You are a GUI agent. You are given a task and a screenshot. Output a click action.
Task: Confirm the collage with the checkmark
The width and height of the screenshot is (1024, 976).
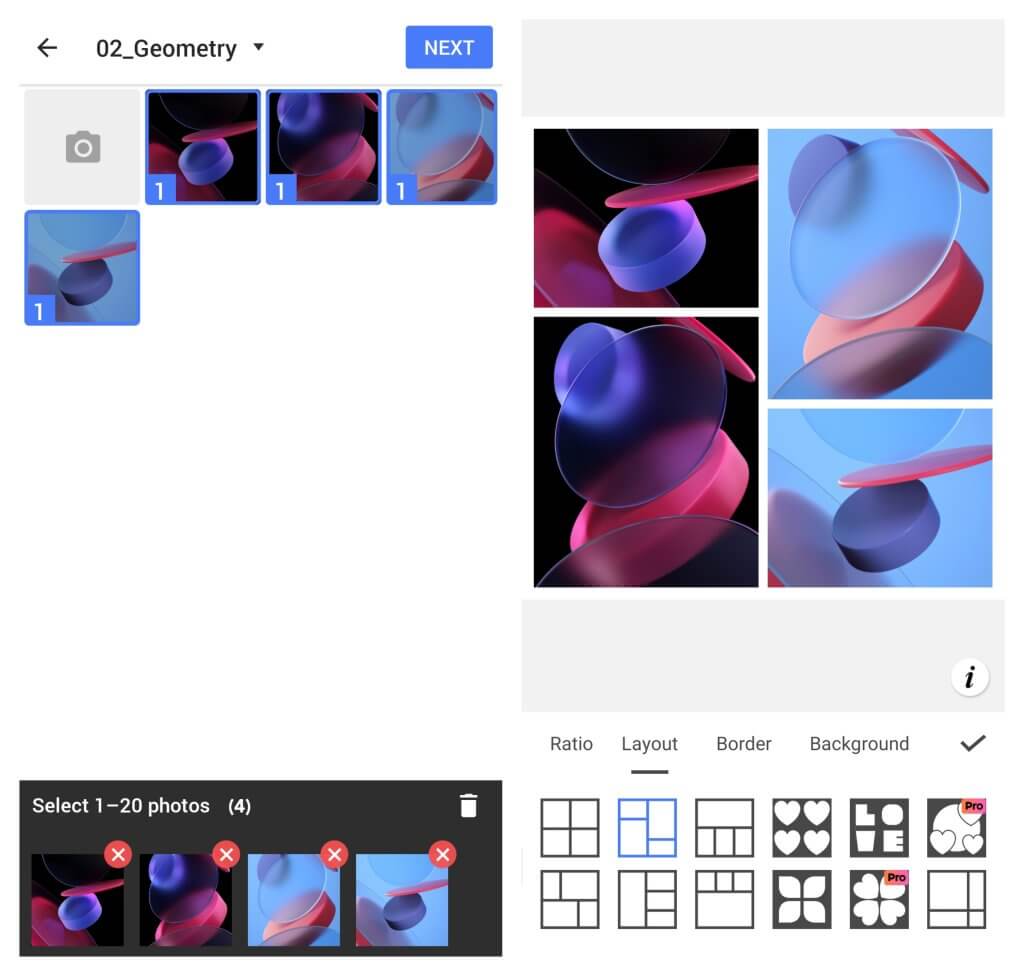click(973, 743)
